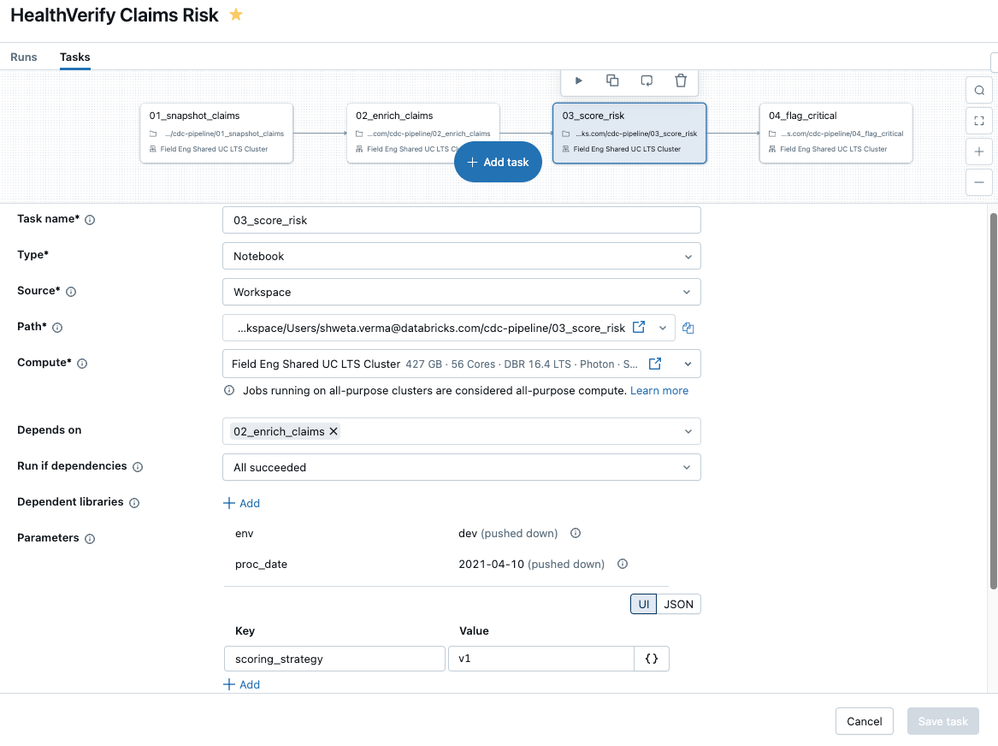Screen dimensions: 998x746
Task: Switch to the Runs tab
Action: (x=23, y=57)
